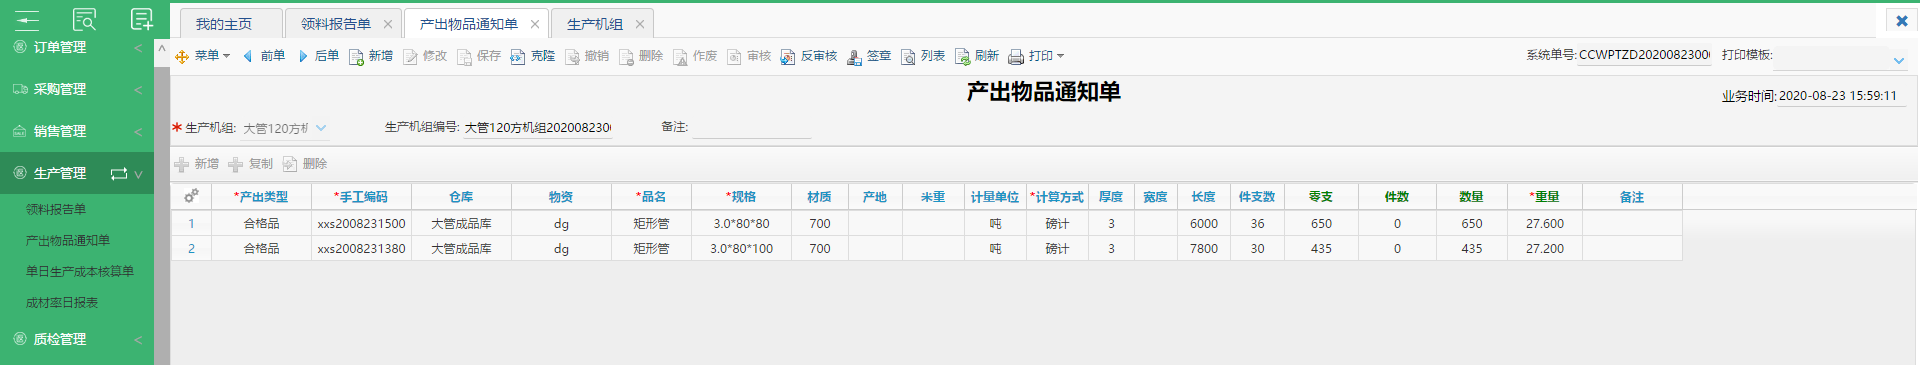Screen dimensions: 1920x365
Task: Refresh the form with 刷新
Action: pos(976,56)
